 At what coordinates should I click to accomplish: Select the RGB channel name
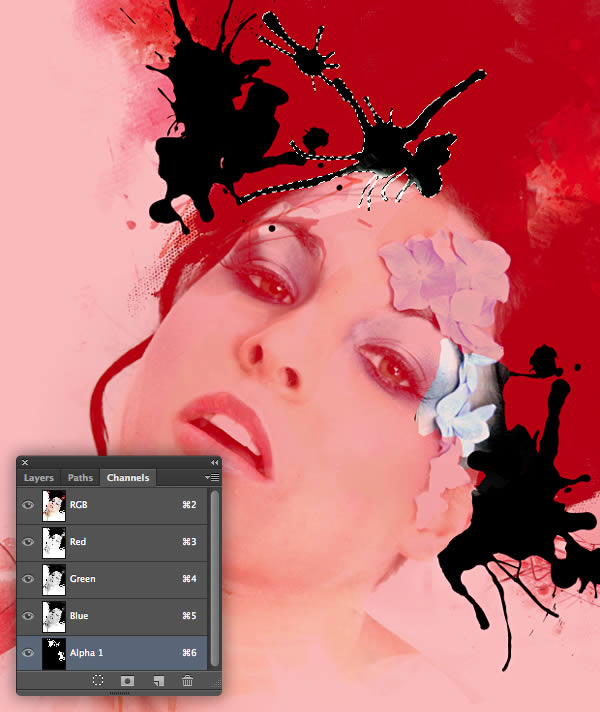[79, 505]
